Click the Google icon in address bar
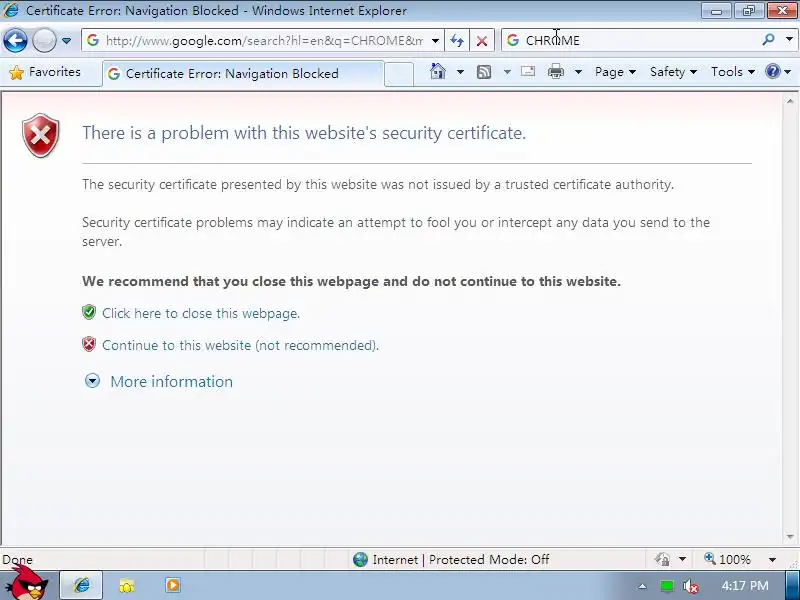Viewport: 800px width, 600px height. coord(93,40)
